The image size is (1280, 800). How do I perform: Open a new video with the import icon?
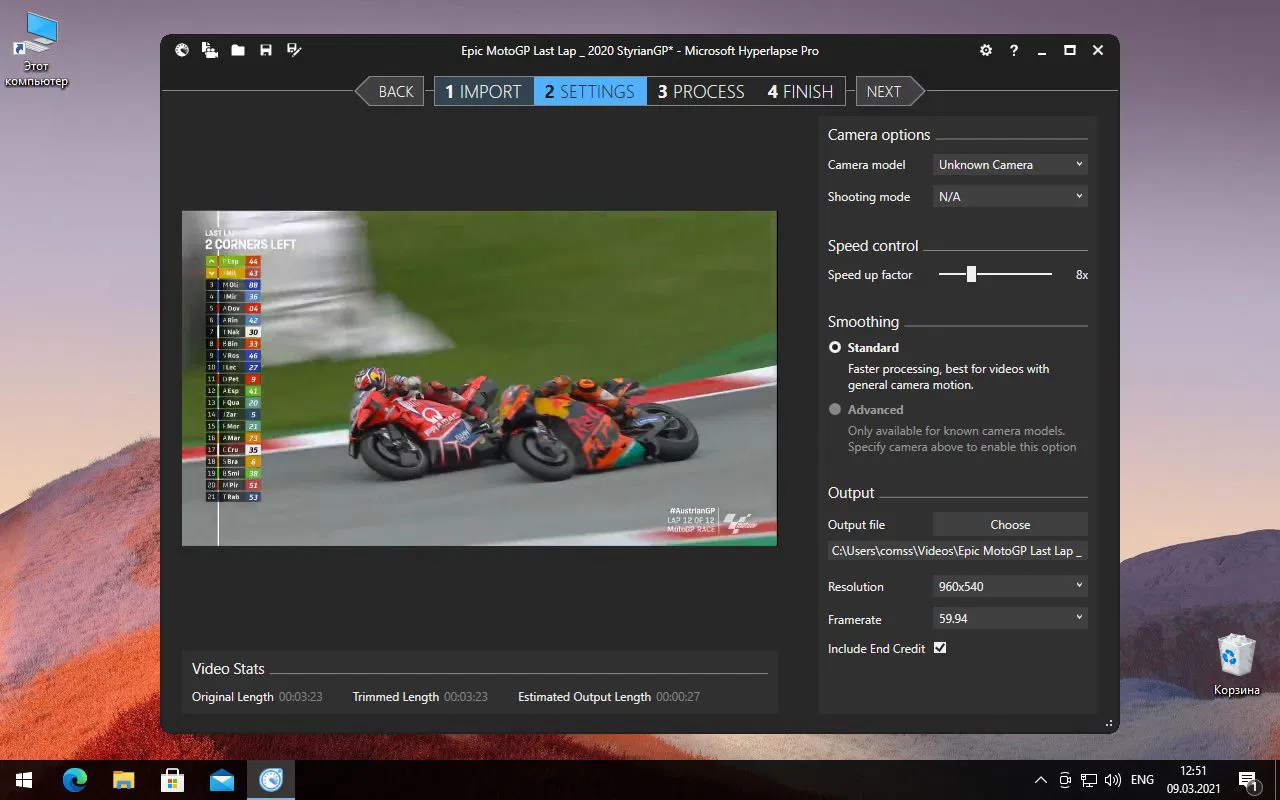tap(210, 50)
